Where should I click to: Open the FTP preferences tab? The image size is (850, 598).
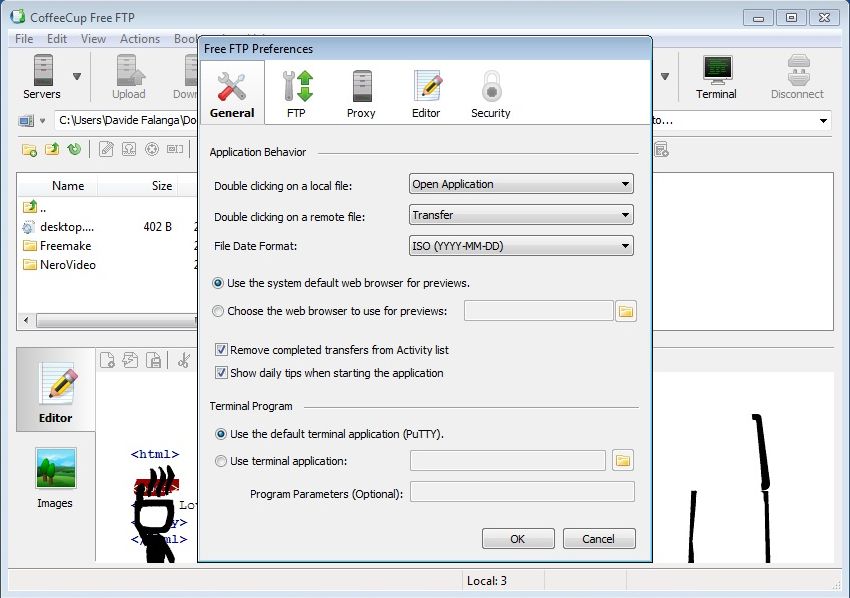coord(296,94)
